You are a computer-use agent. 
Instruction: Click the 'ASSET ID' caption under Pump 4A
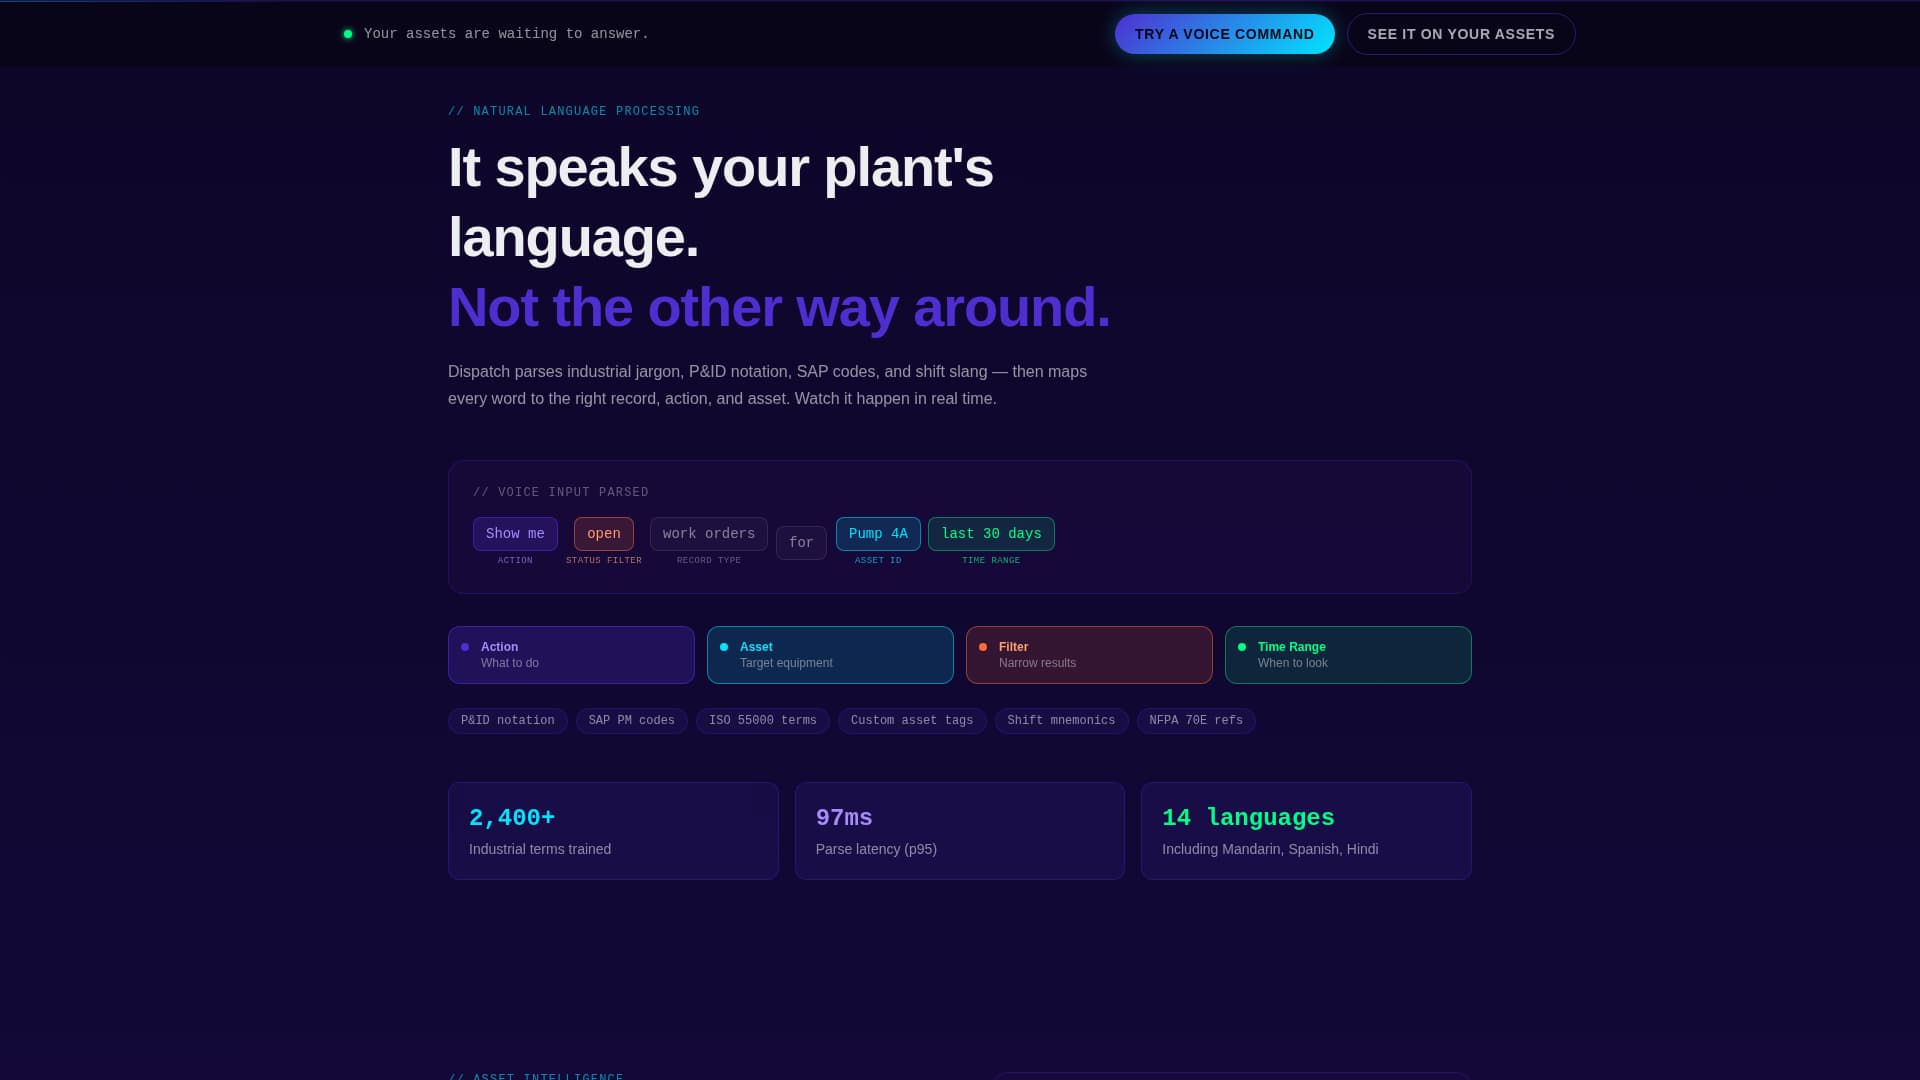(878, 561)
